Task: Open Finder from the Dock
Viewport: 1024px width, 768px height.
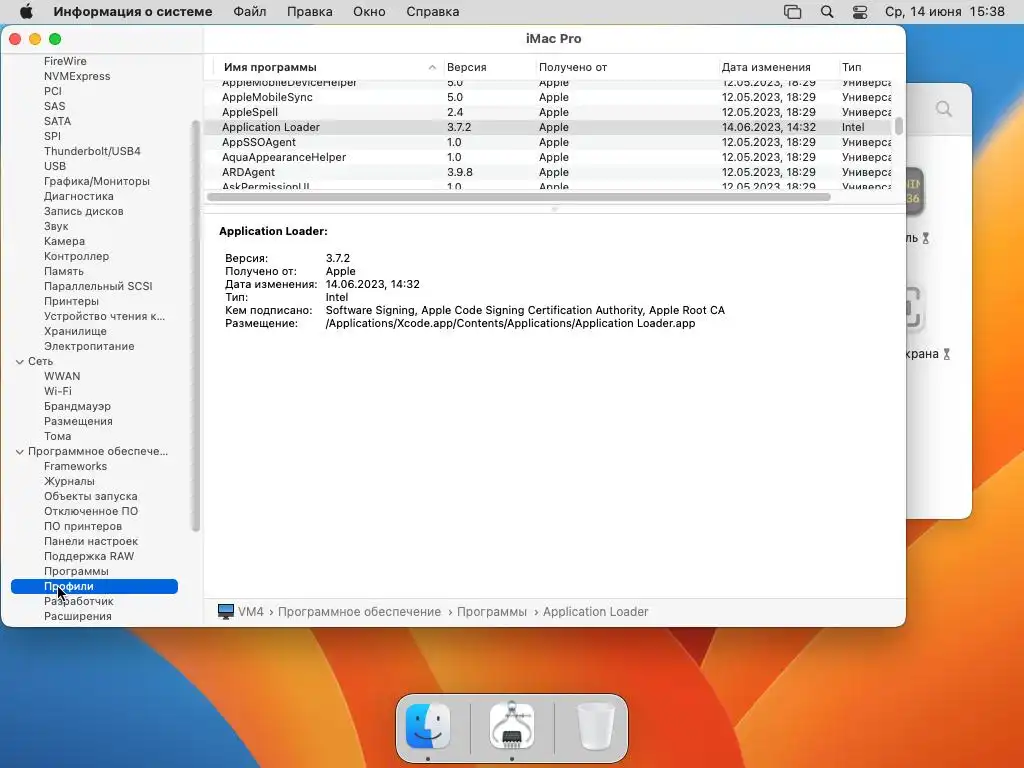Action: [428, 726]
